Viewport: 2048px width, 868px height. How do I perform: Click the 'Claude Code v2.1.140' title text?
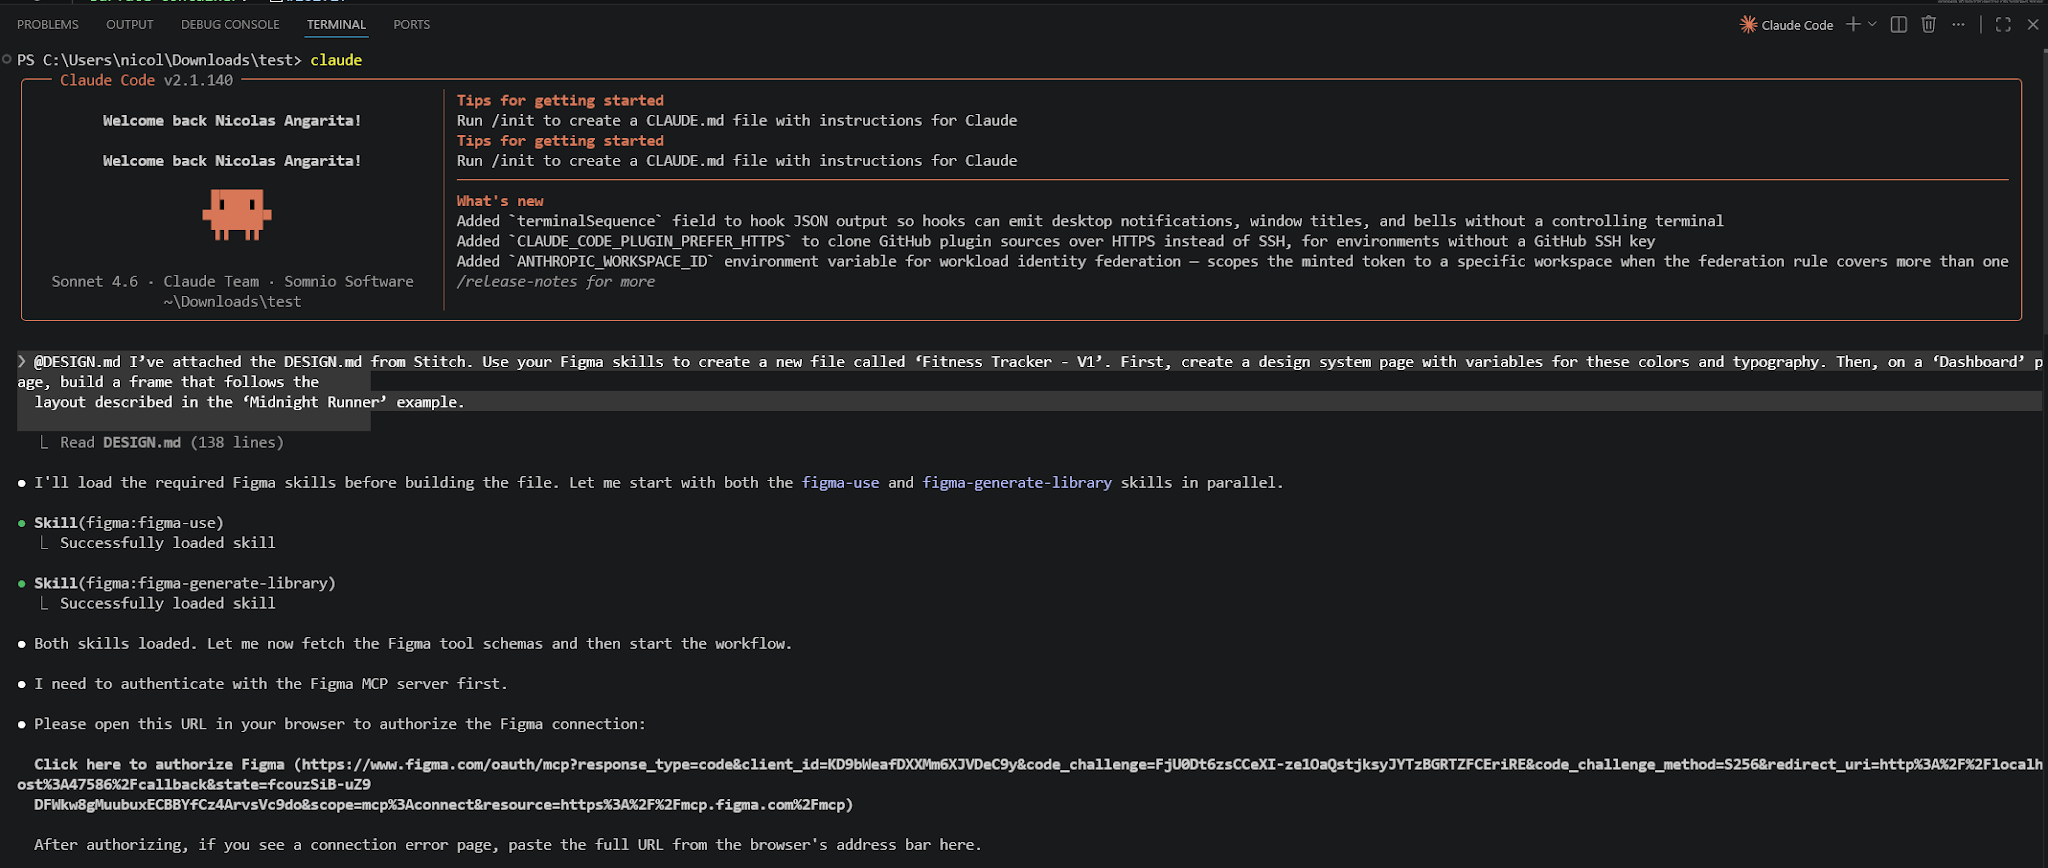tap(146, 80)
